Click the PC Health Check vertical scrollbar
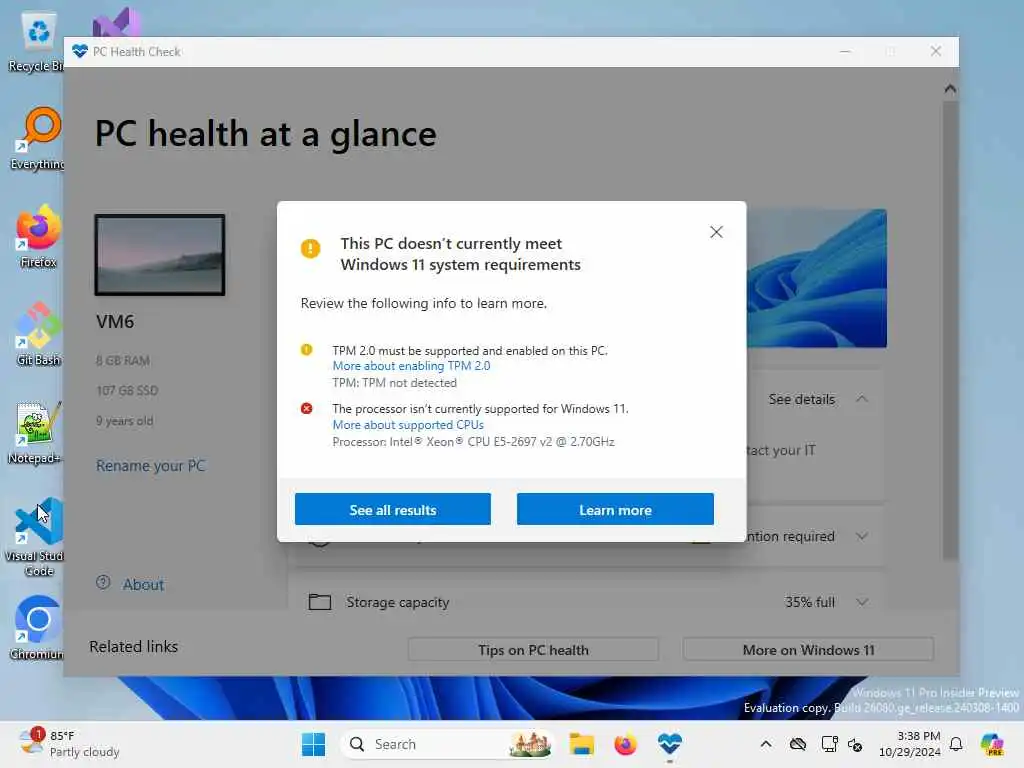This screenshot has height=768, width=1024. [950, 330]
